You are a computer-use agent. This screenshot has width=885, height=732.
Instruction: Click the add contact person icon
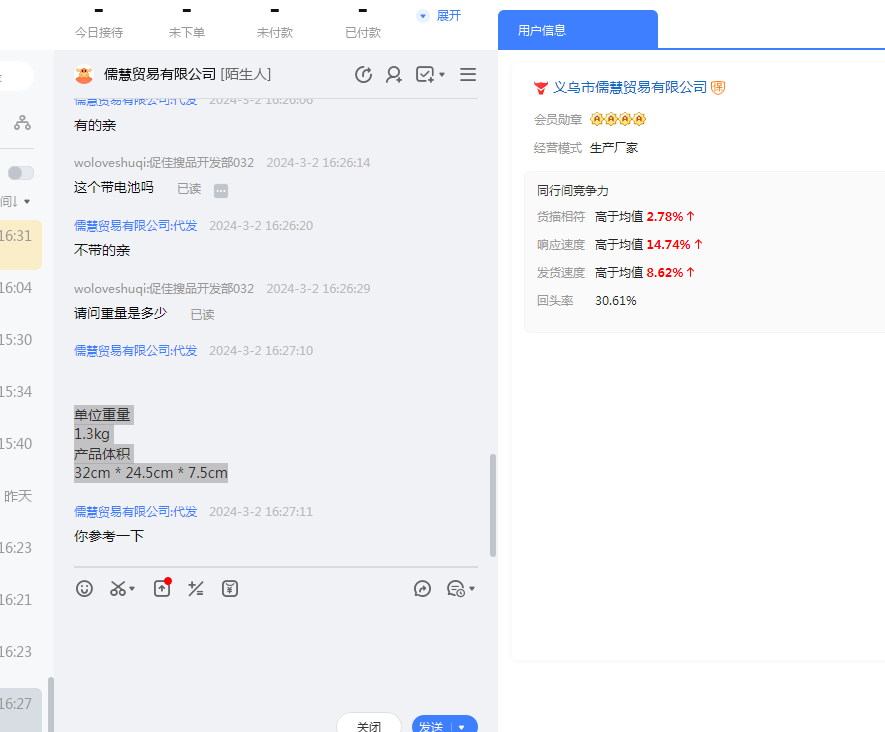click(x=394, y=75)
